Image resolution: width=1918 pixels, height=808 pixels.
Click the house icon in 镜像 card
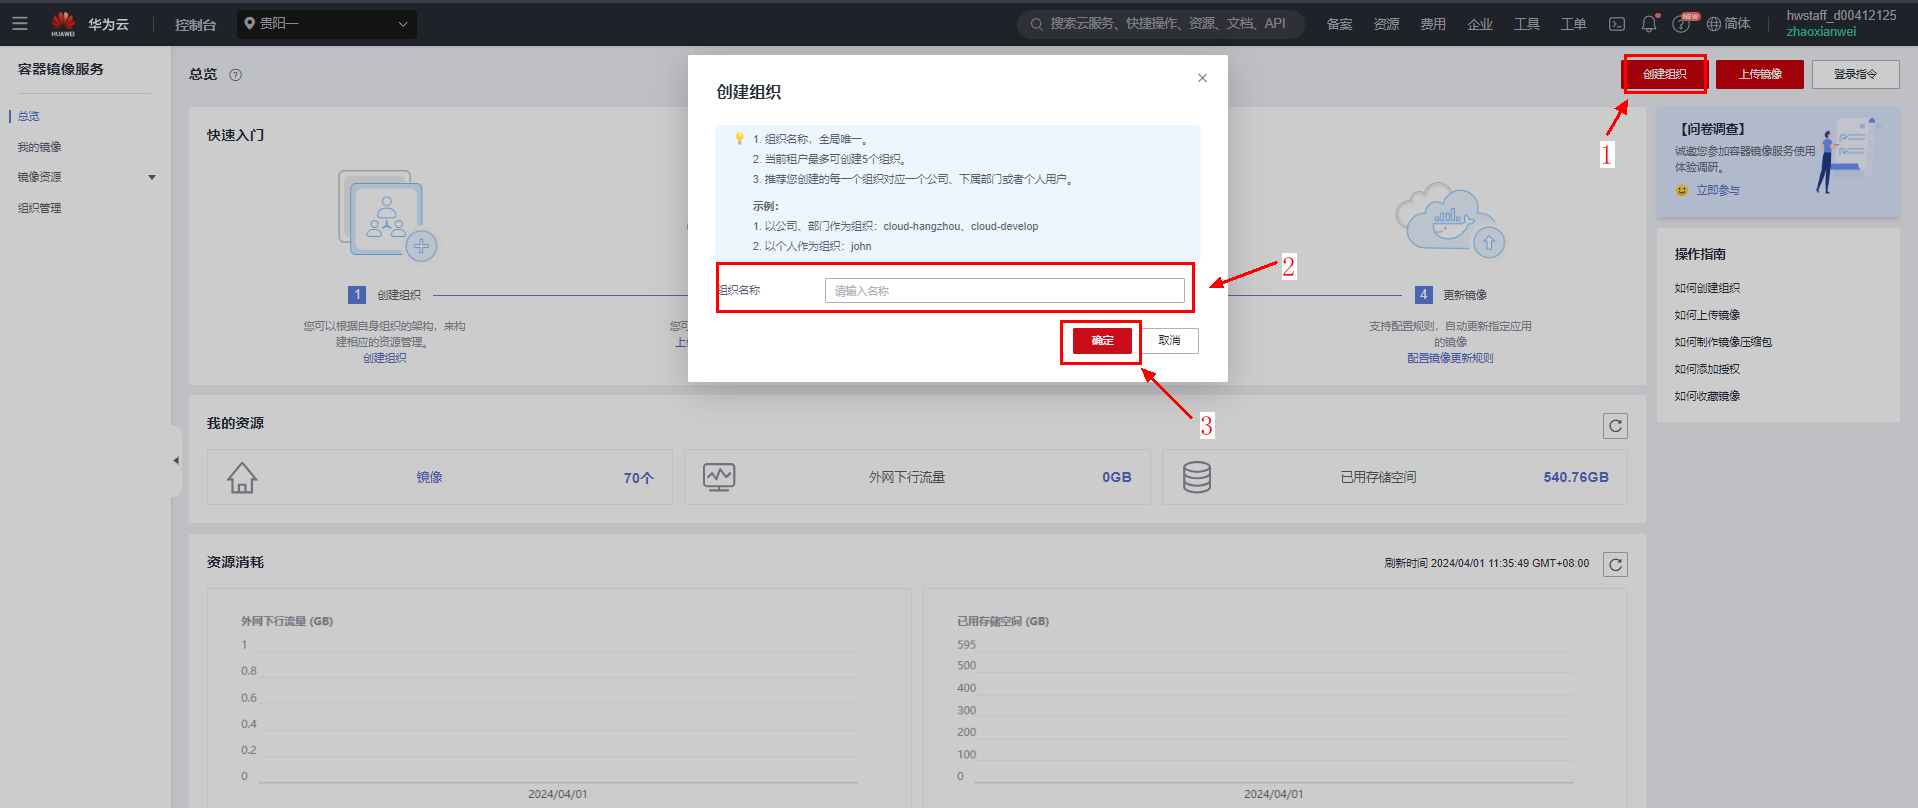pyautogui.click(x=242, y=478)
